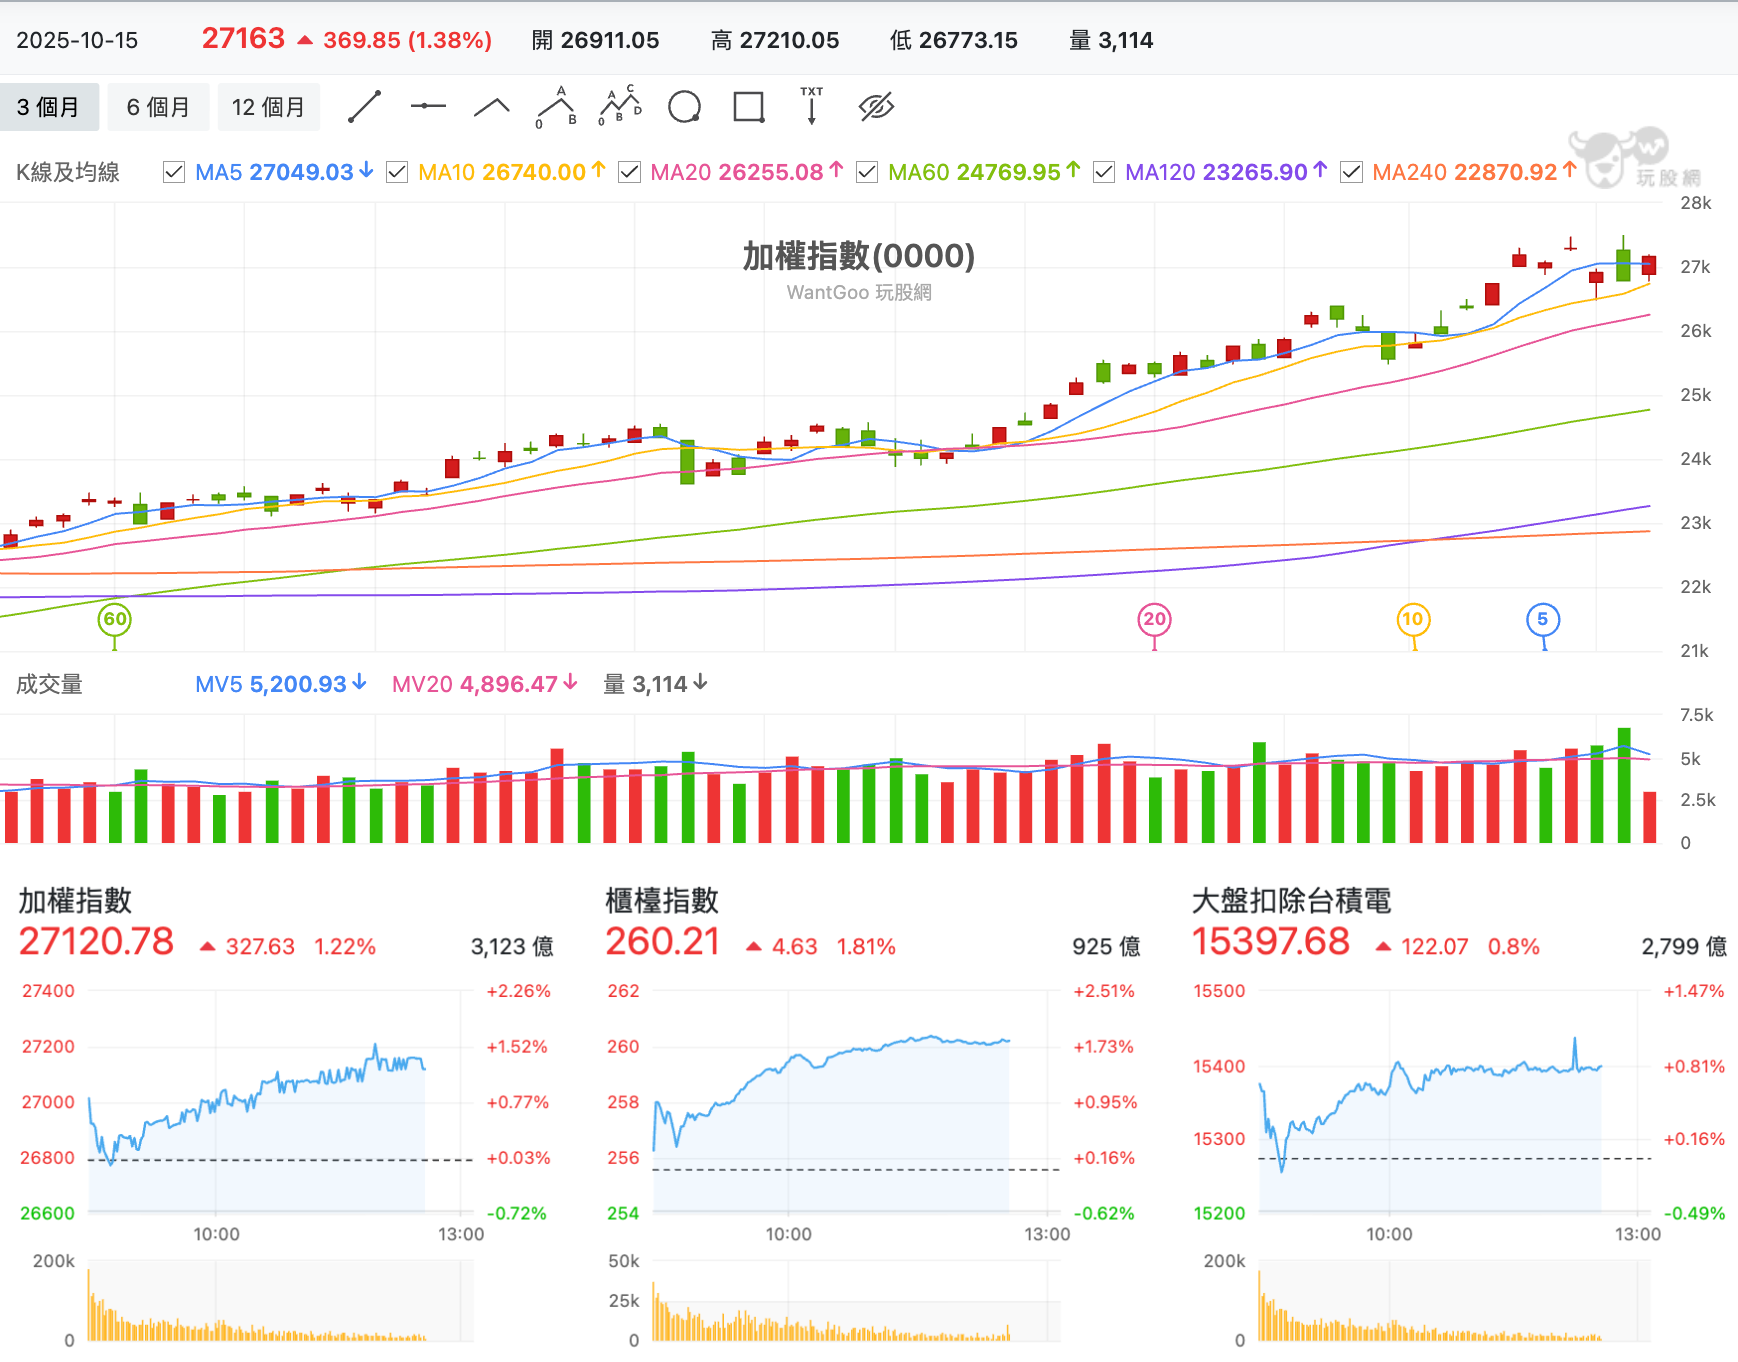The image size is (1738, 1362).
Task: Click the pink 20-day marker on chart
Action: [x=1155, y=619]
